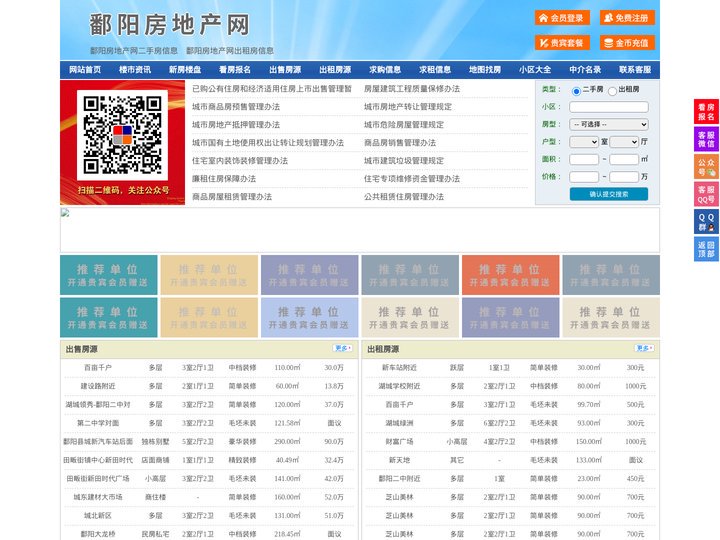The height and width of the screenshot is (540, 720).
Task: Open 求购信息 navigation item
Action: click(x=385, y=70)
